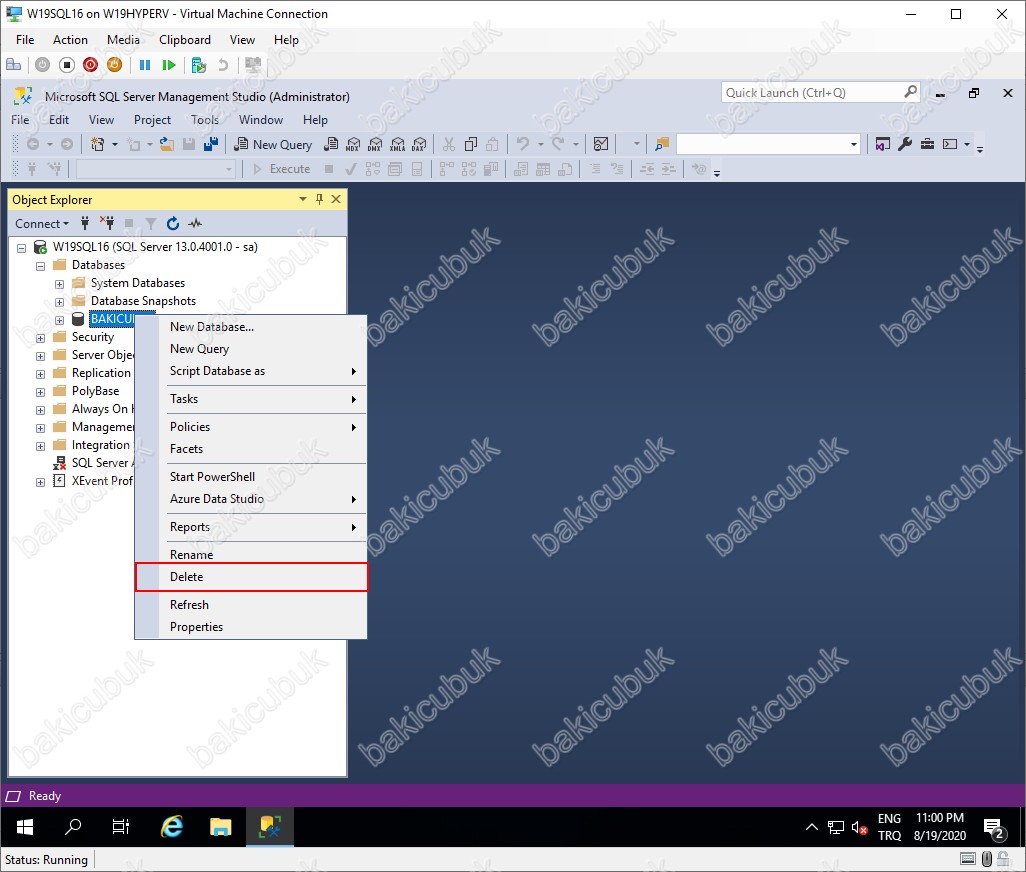Click the Find in Files icon
Screen dimensions: 1026x872
pos(662,144)
